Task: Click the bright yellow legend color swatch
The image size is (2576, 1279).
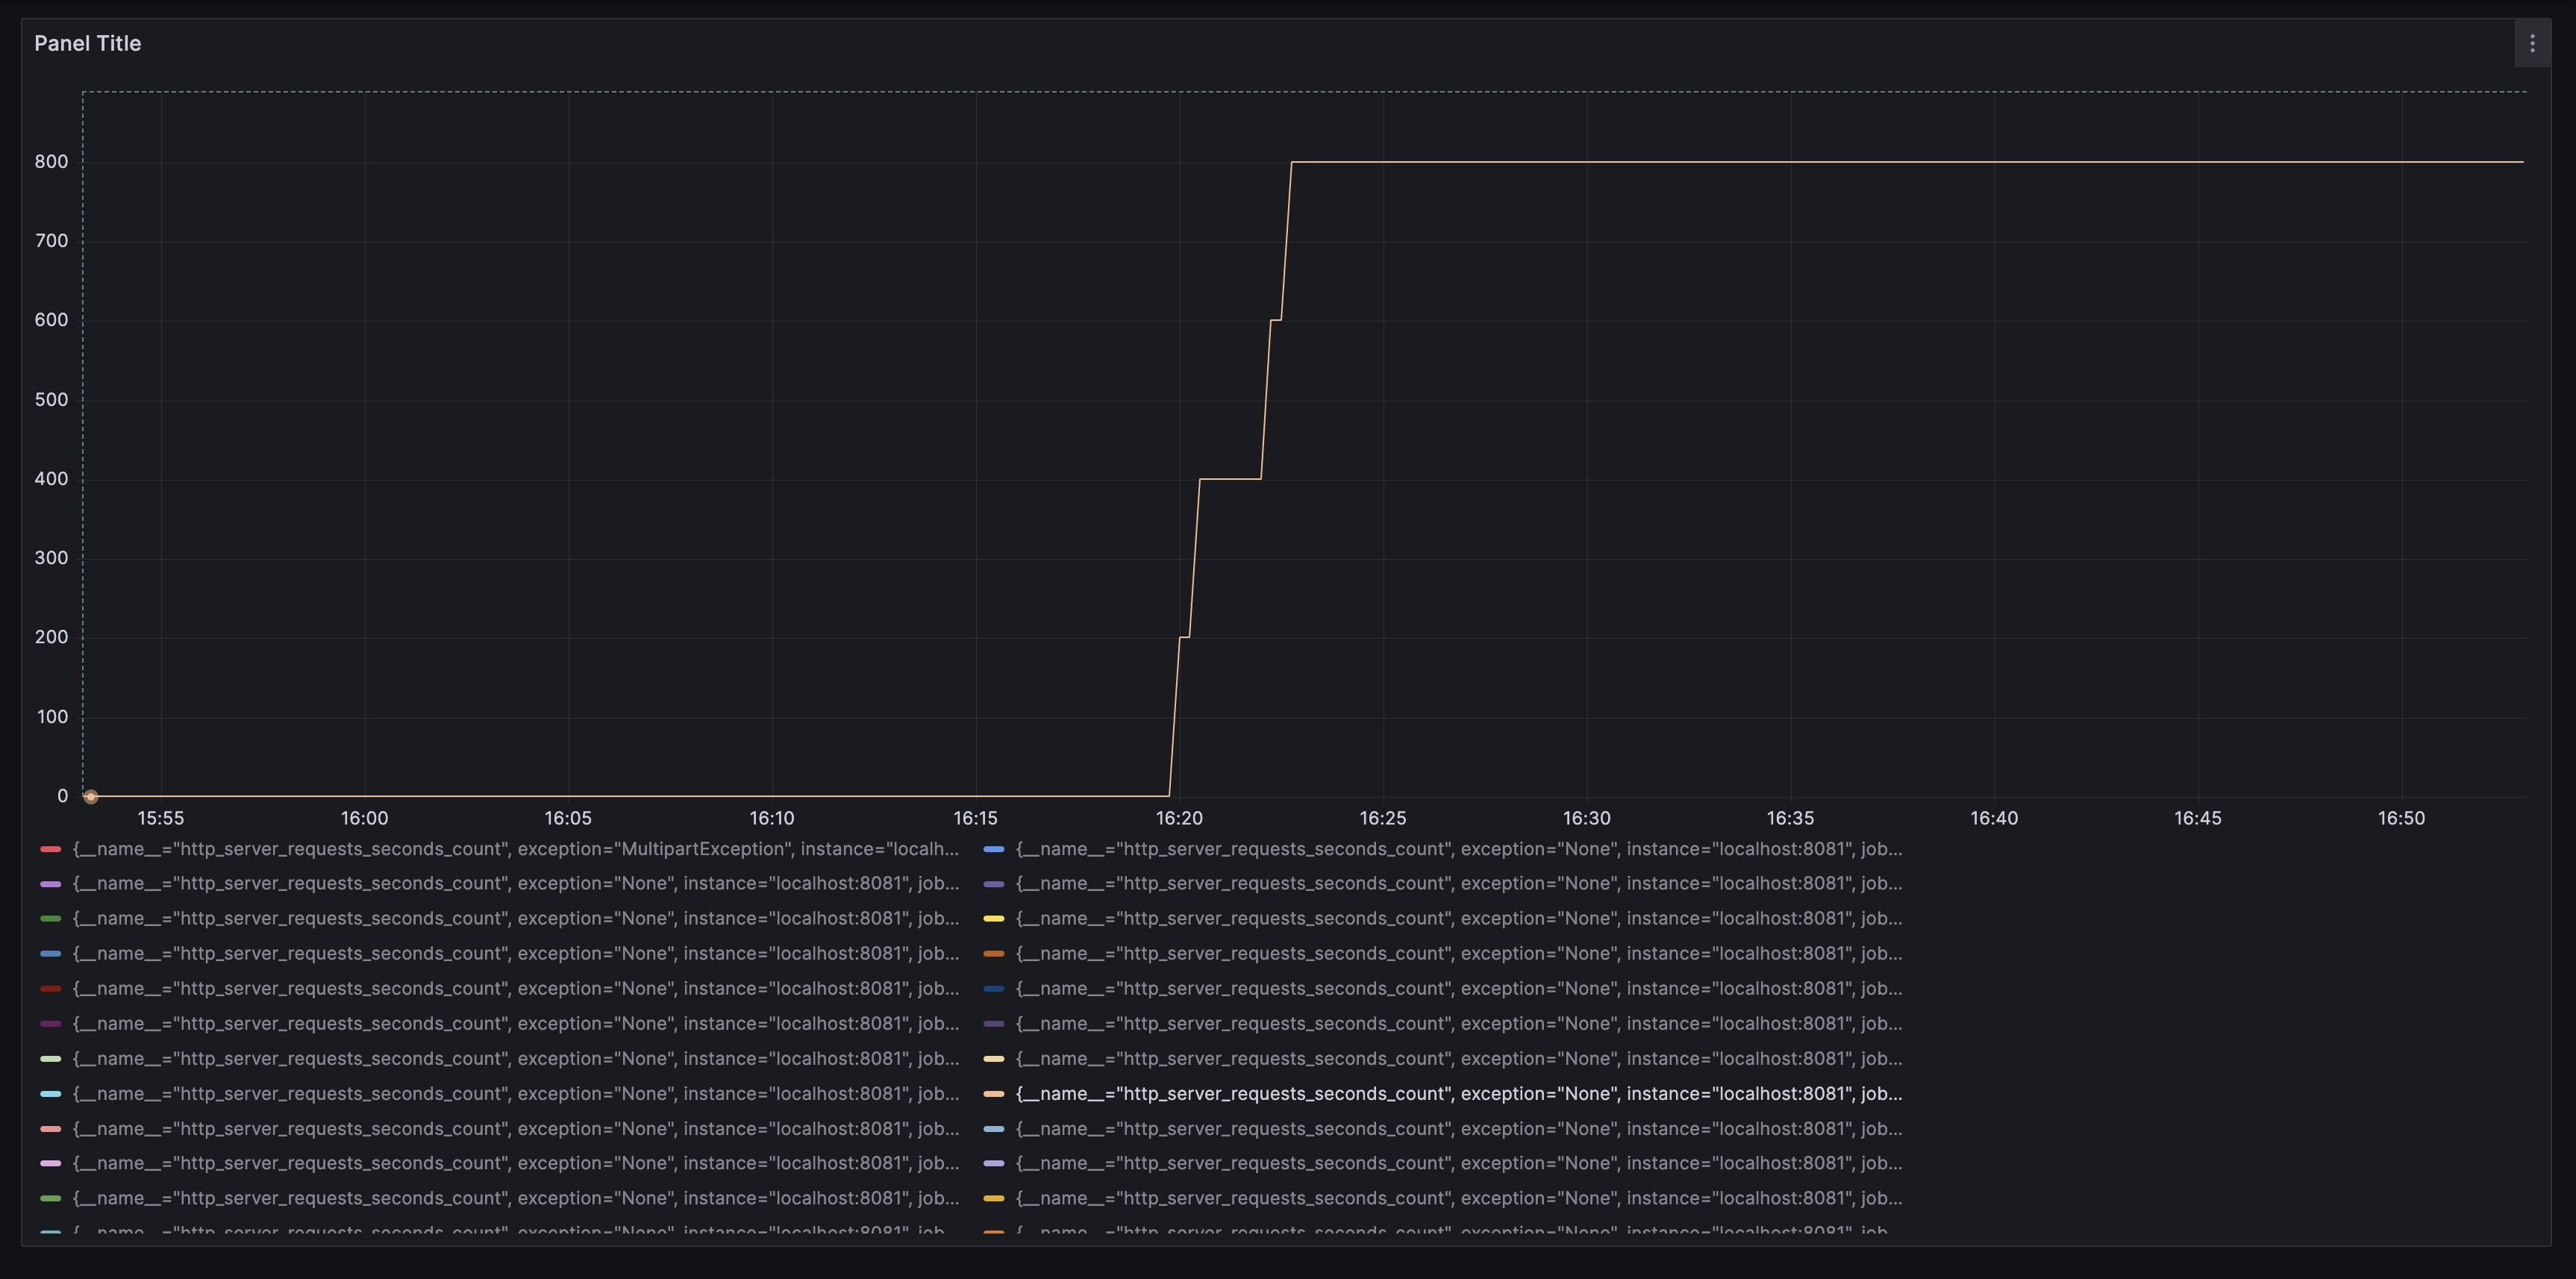Action: 994,919
